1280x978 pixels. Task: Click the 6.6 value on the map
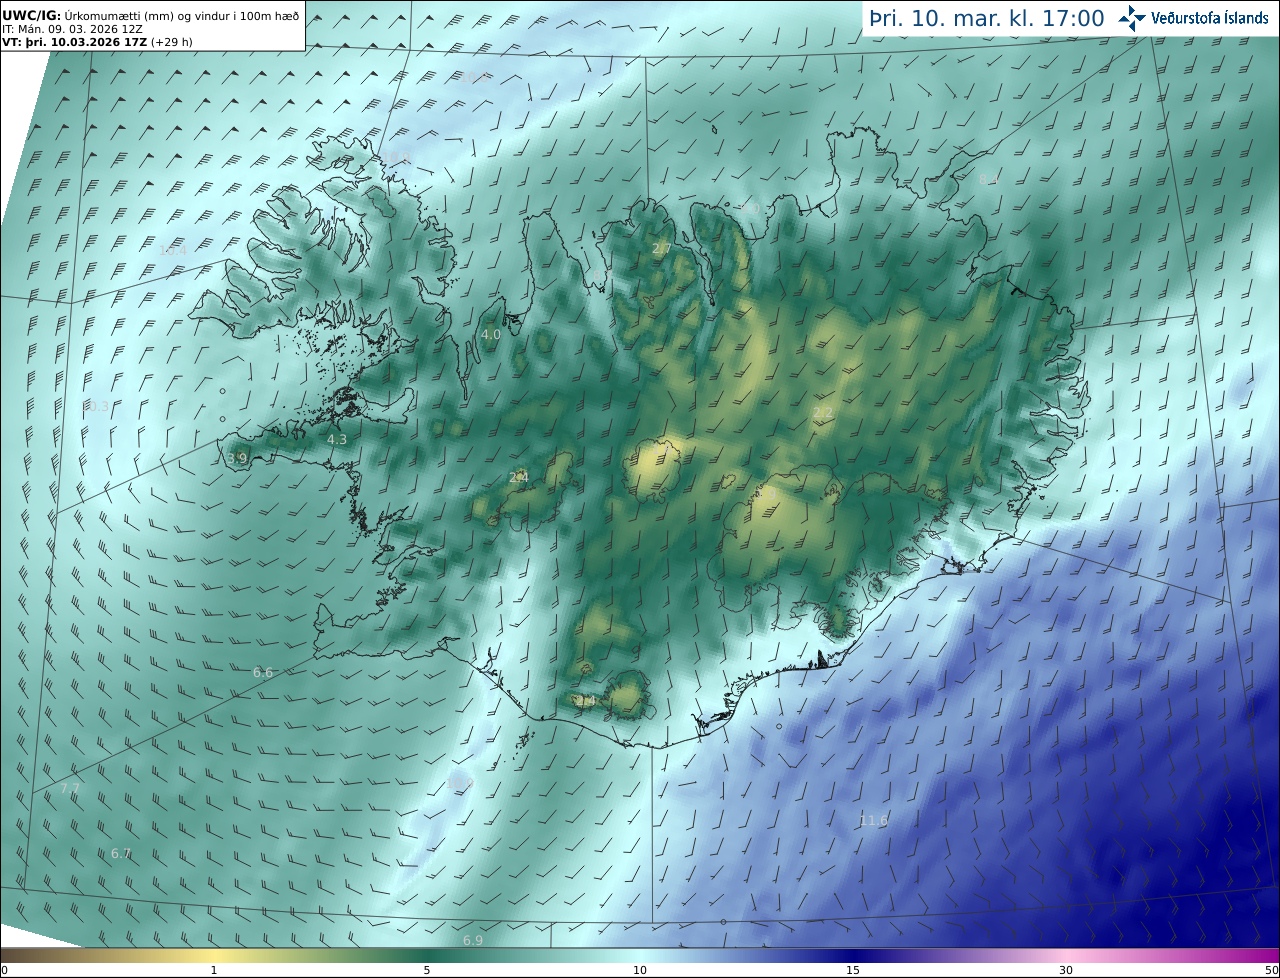coord(263,673)
